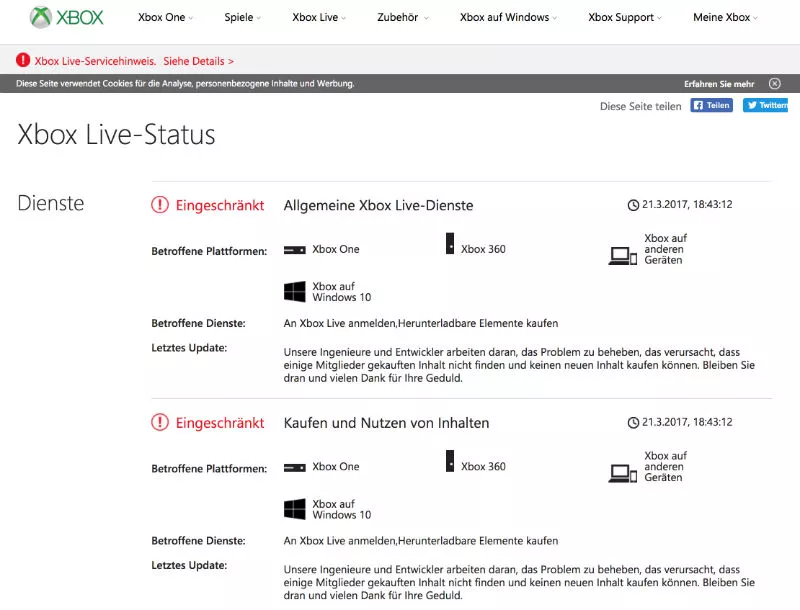The width and height of the screenshot is (800, 610).
Task: Click devices icon for Xbox auf anderen Geräten, first section
Action: coord(622,256)
